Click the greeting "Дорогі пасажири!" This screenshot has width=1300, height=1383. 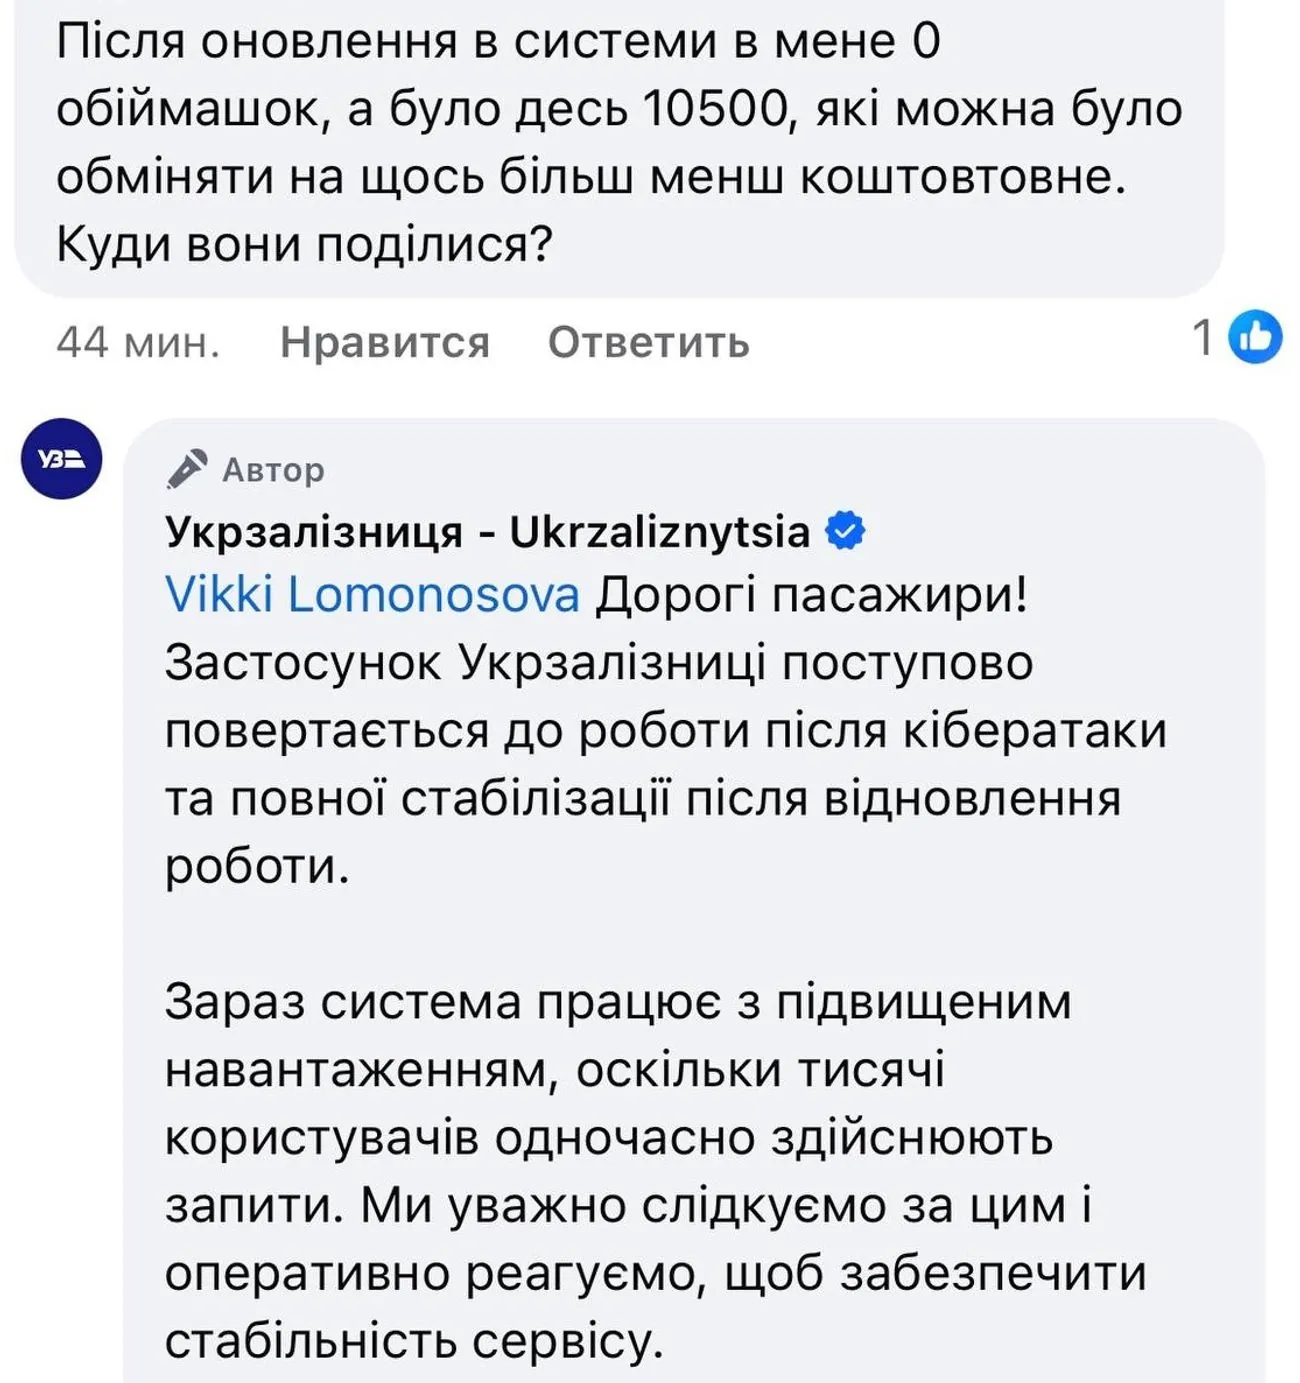(812, 595)
